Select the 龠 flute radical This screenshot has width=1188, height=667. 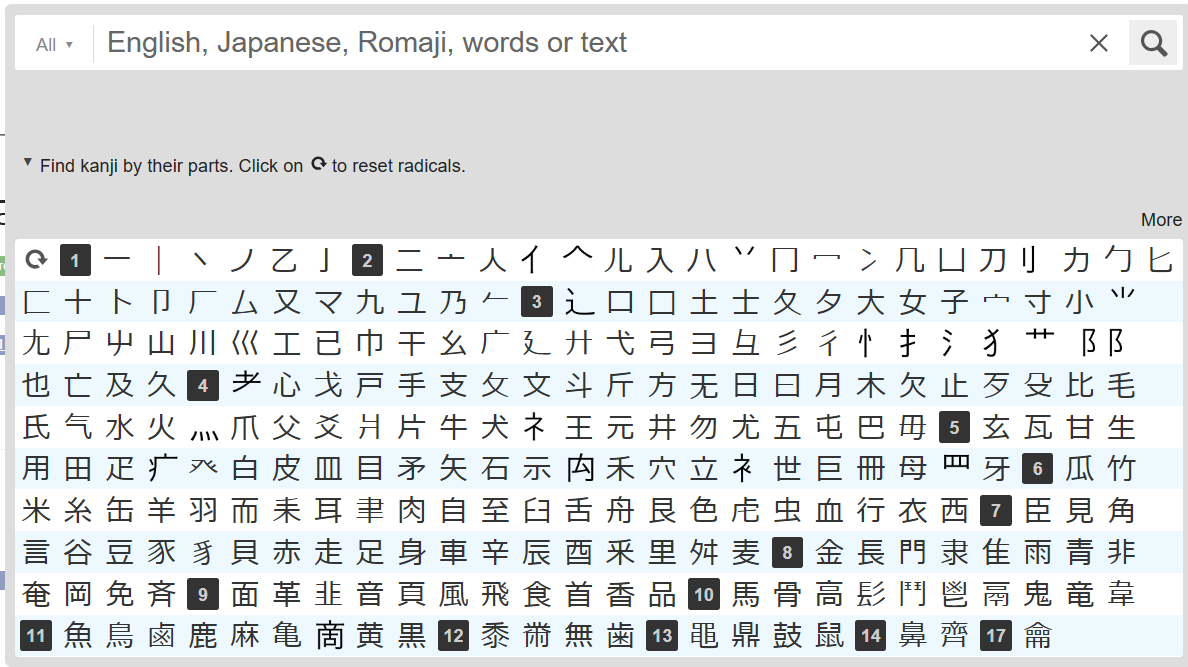click(x=1038, y=635)
